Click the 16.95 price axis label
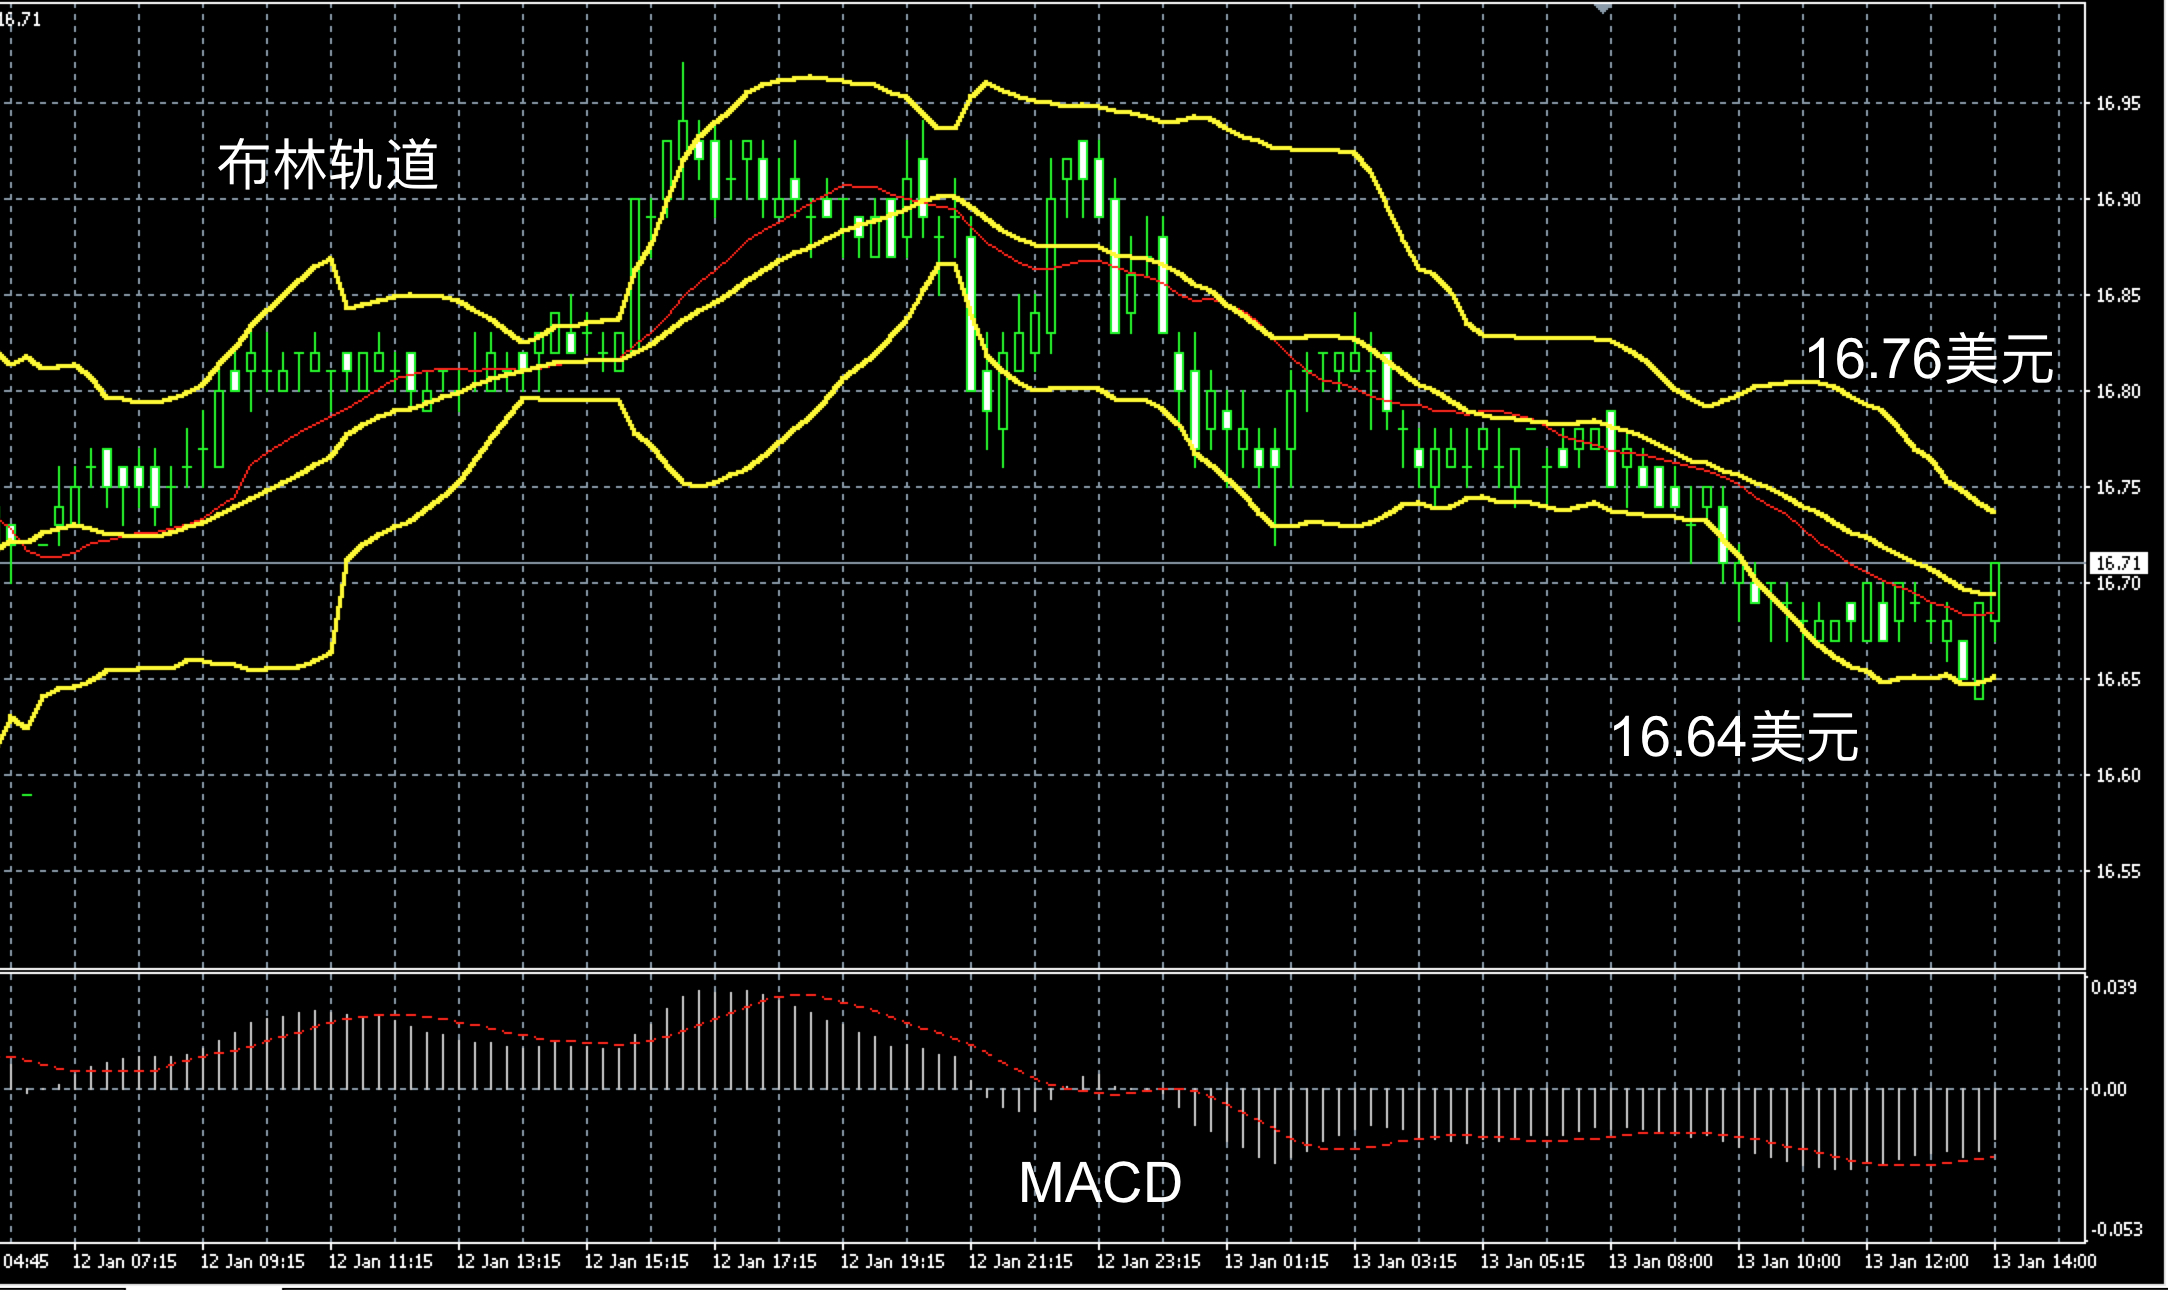This screenshot has height=1290, width=2168. point(2118,104)
